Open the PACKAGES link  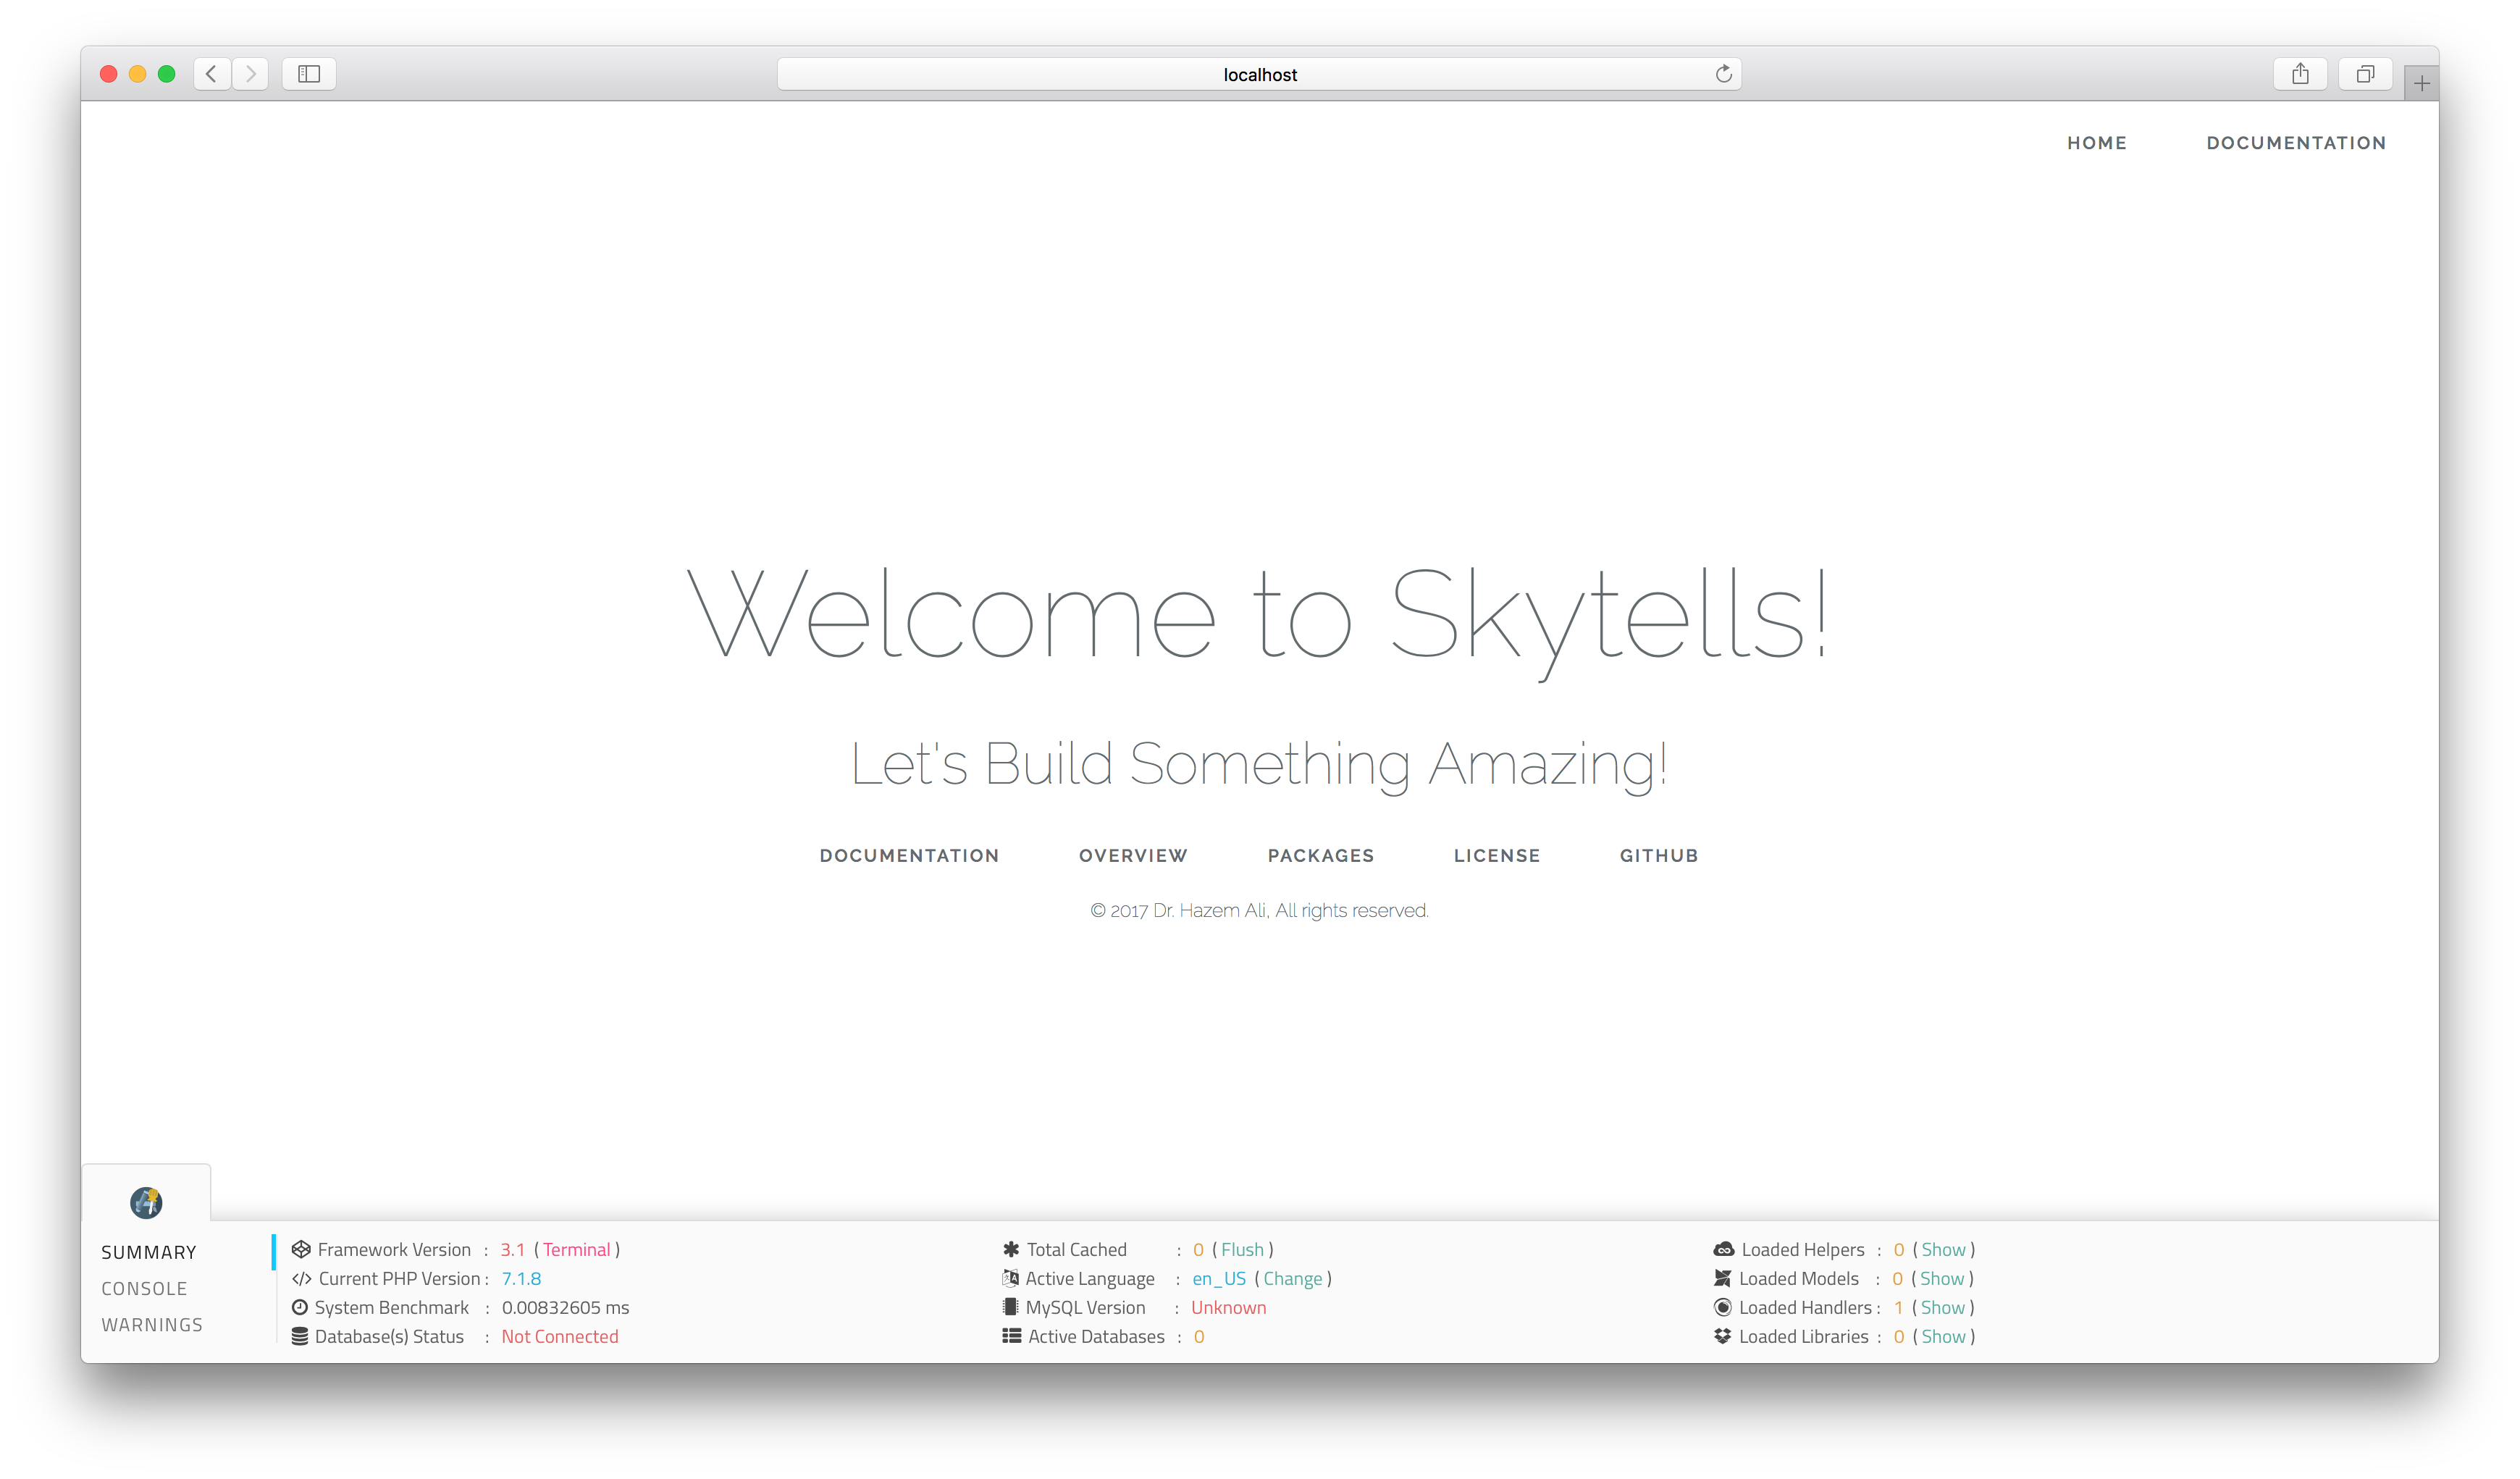point(1321,856)
